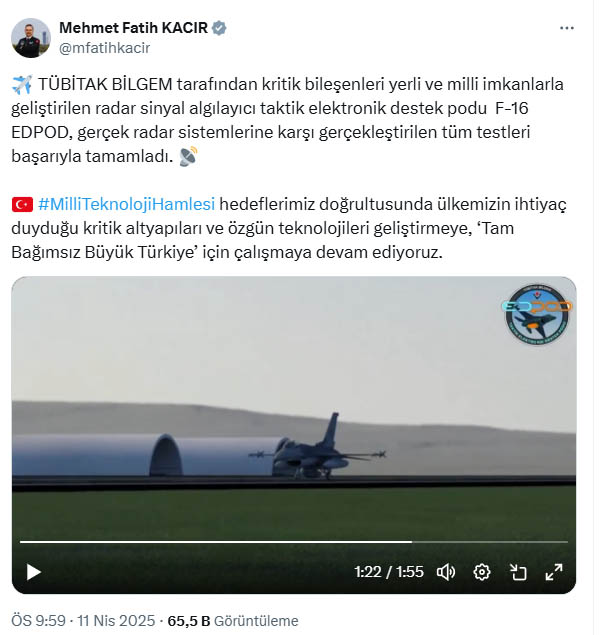
Task: Expand video to fullscreen
Action: coord(554,572)
